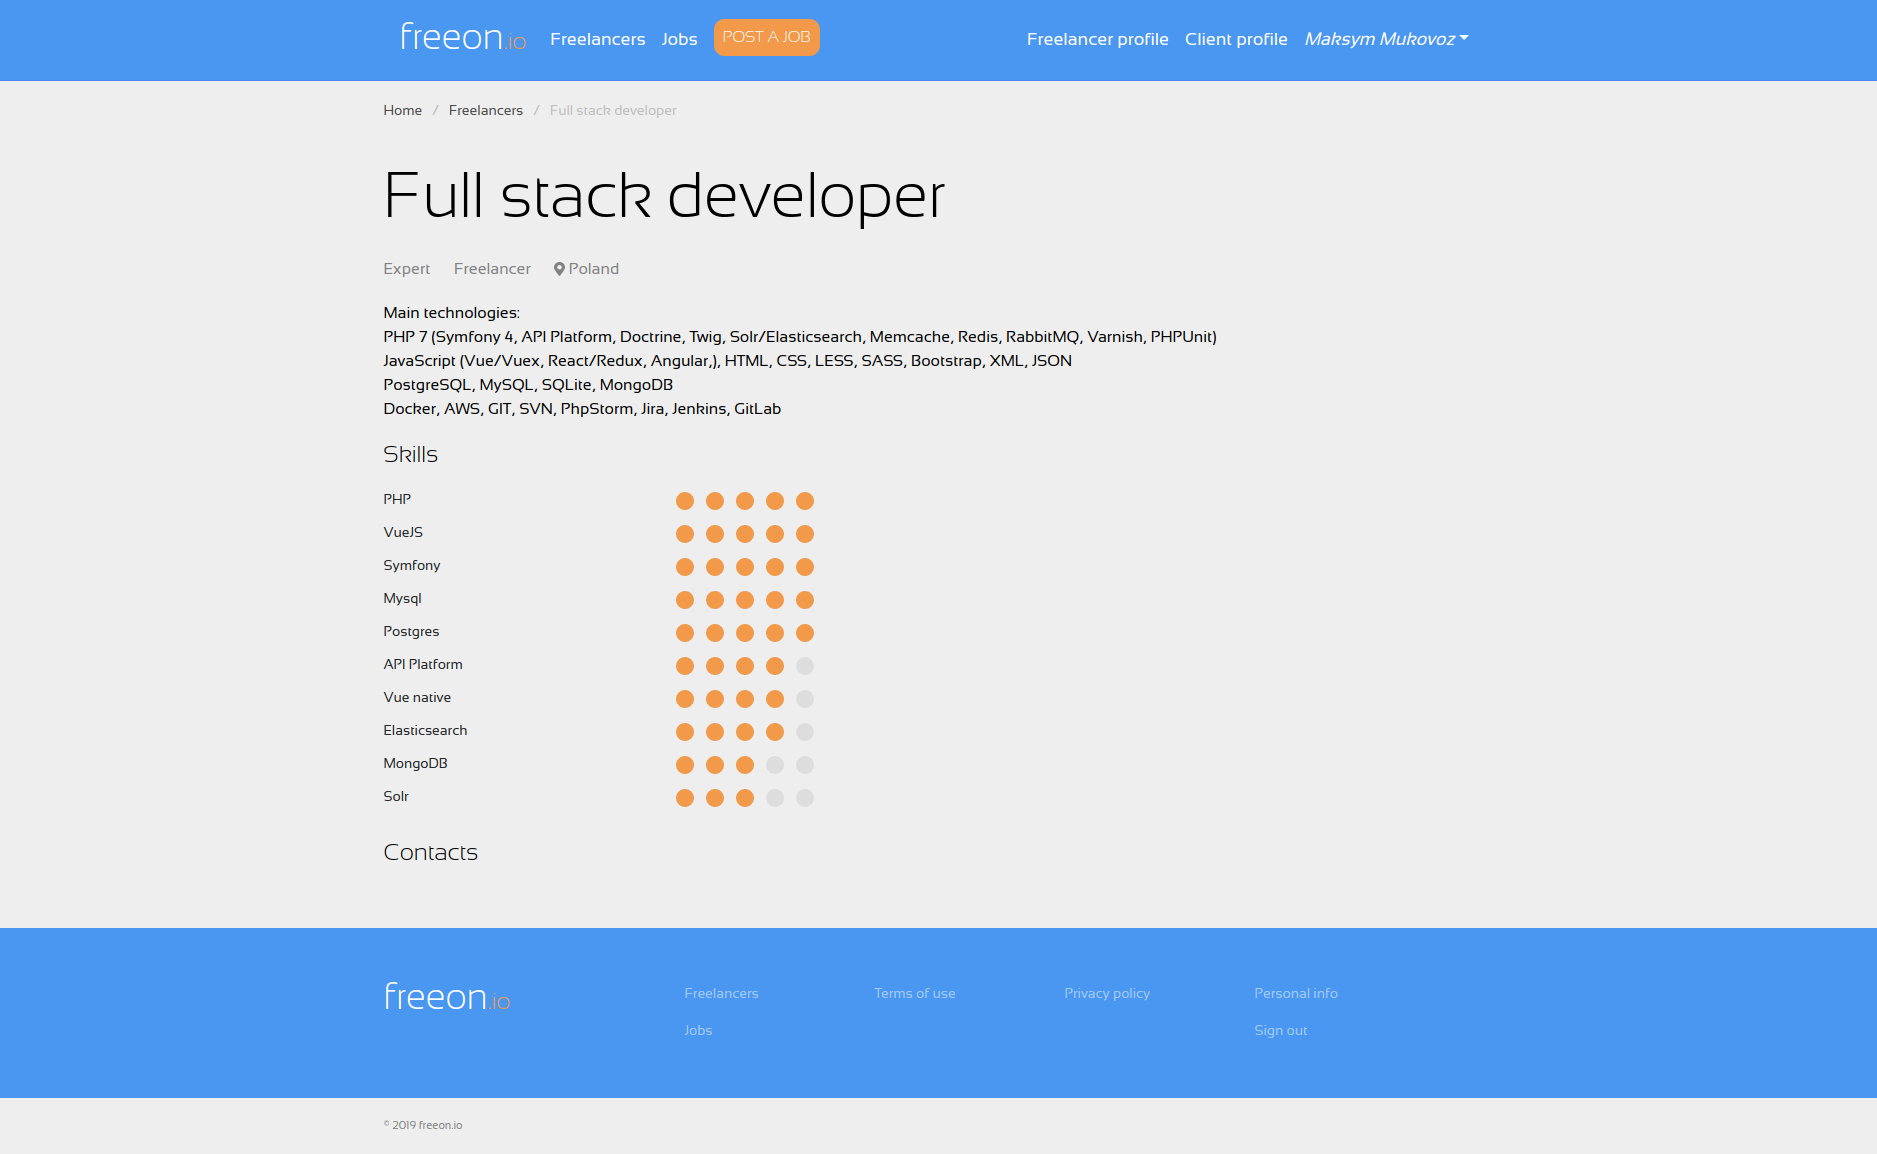Screen dimensions: 1877x1154
Task: Click Home in the breadcrumb trail
Action: coord(402,110)
